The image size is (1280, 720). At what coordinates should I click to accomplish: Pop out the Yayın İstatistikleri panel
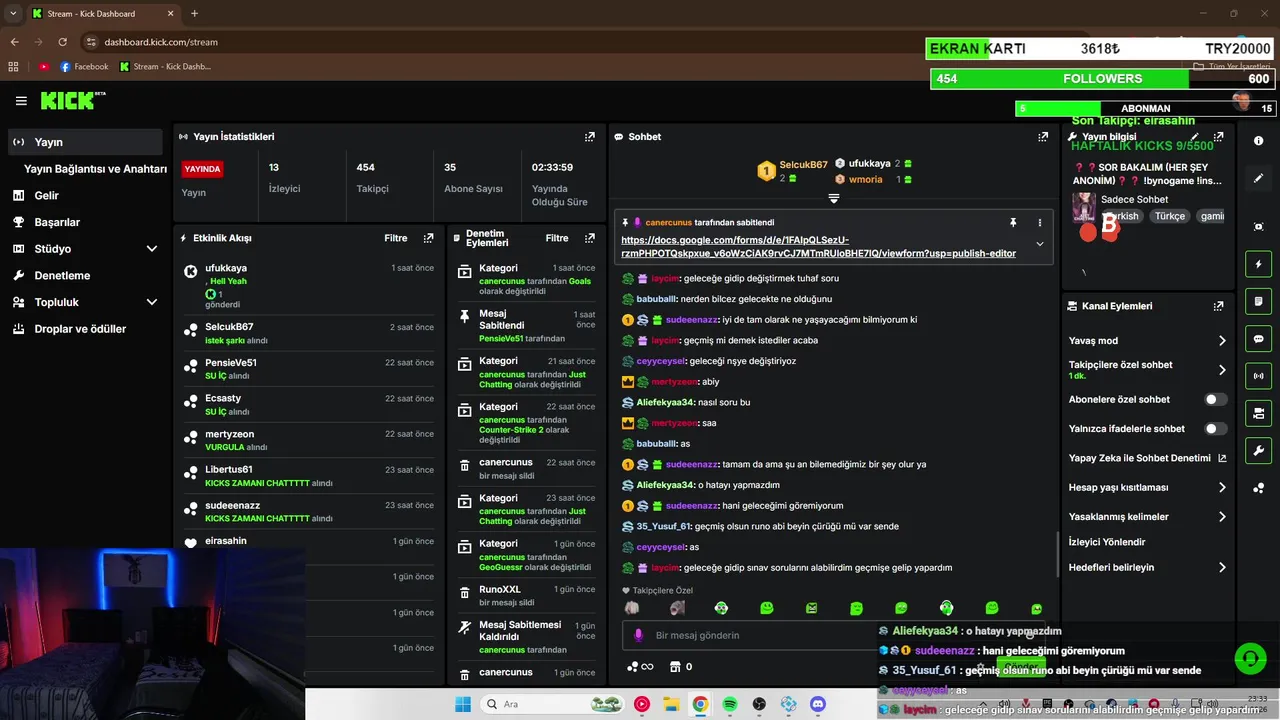[590, 137]
